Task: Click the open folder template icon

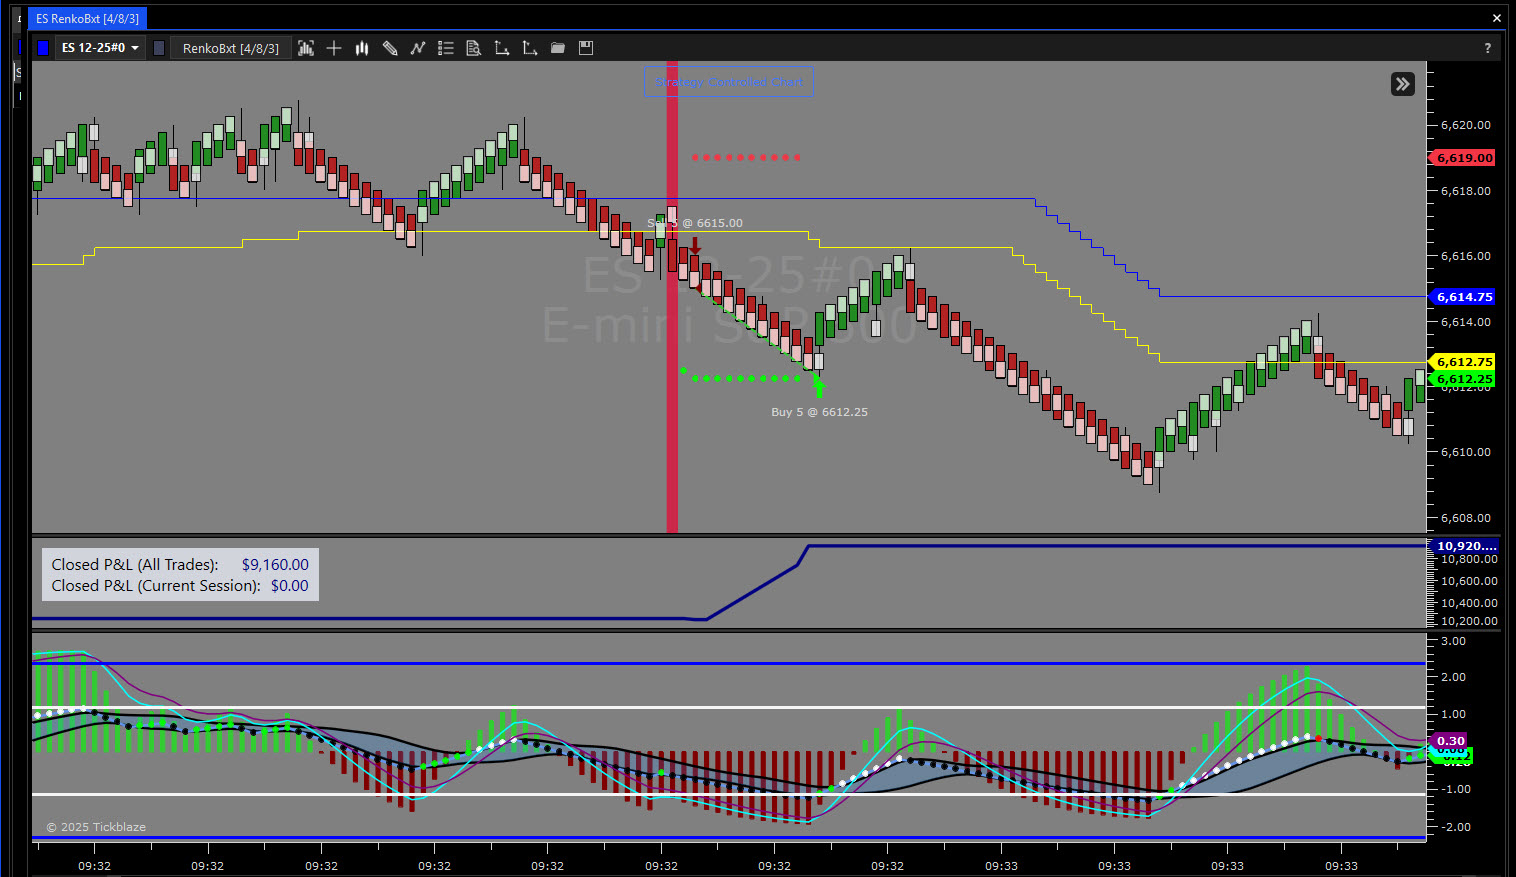Action: 558,48
